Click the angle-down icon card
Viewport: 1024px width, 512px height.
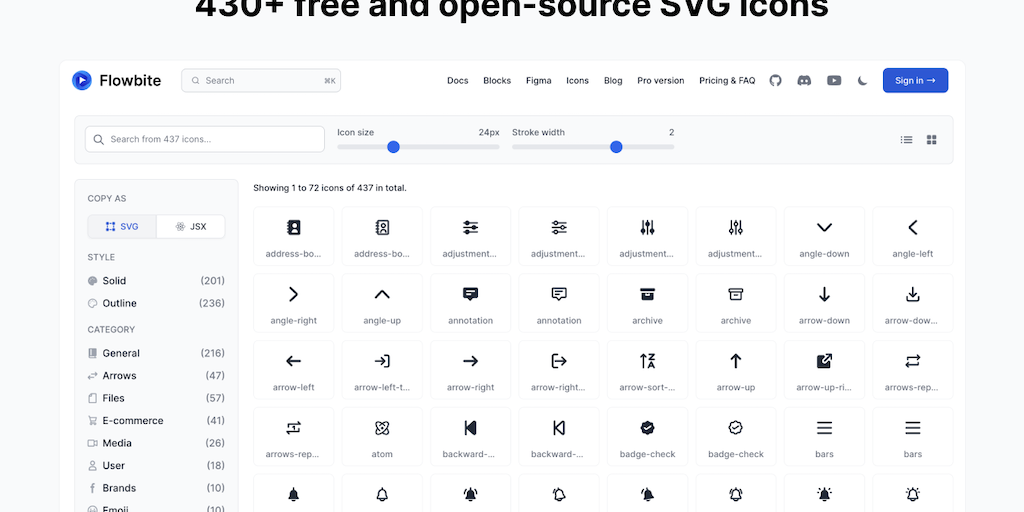point(824,236)
